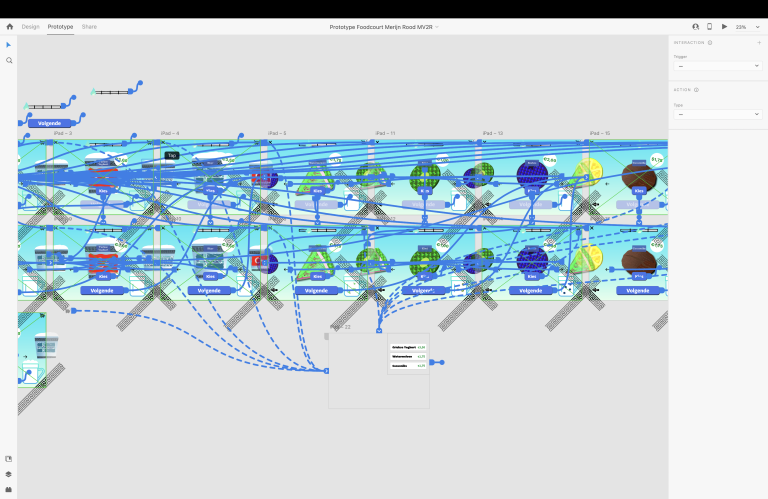The image size is (768, 499).
Task: Click the user profile invite icon
Action: [695, 27]
